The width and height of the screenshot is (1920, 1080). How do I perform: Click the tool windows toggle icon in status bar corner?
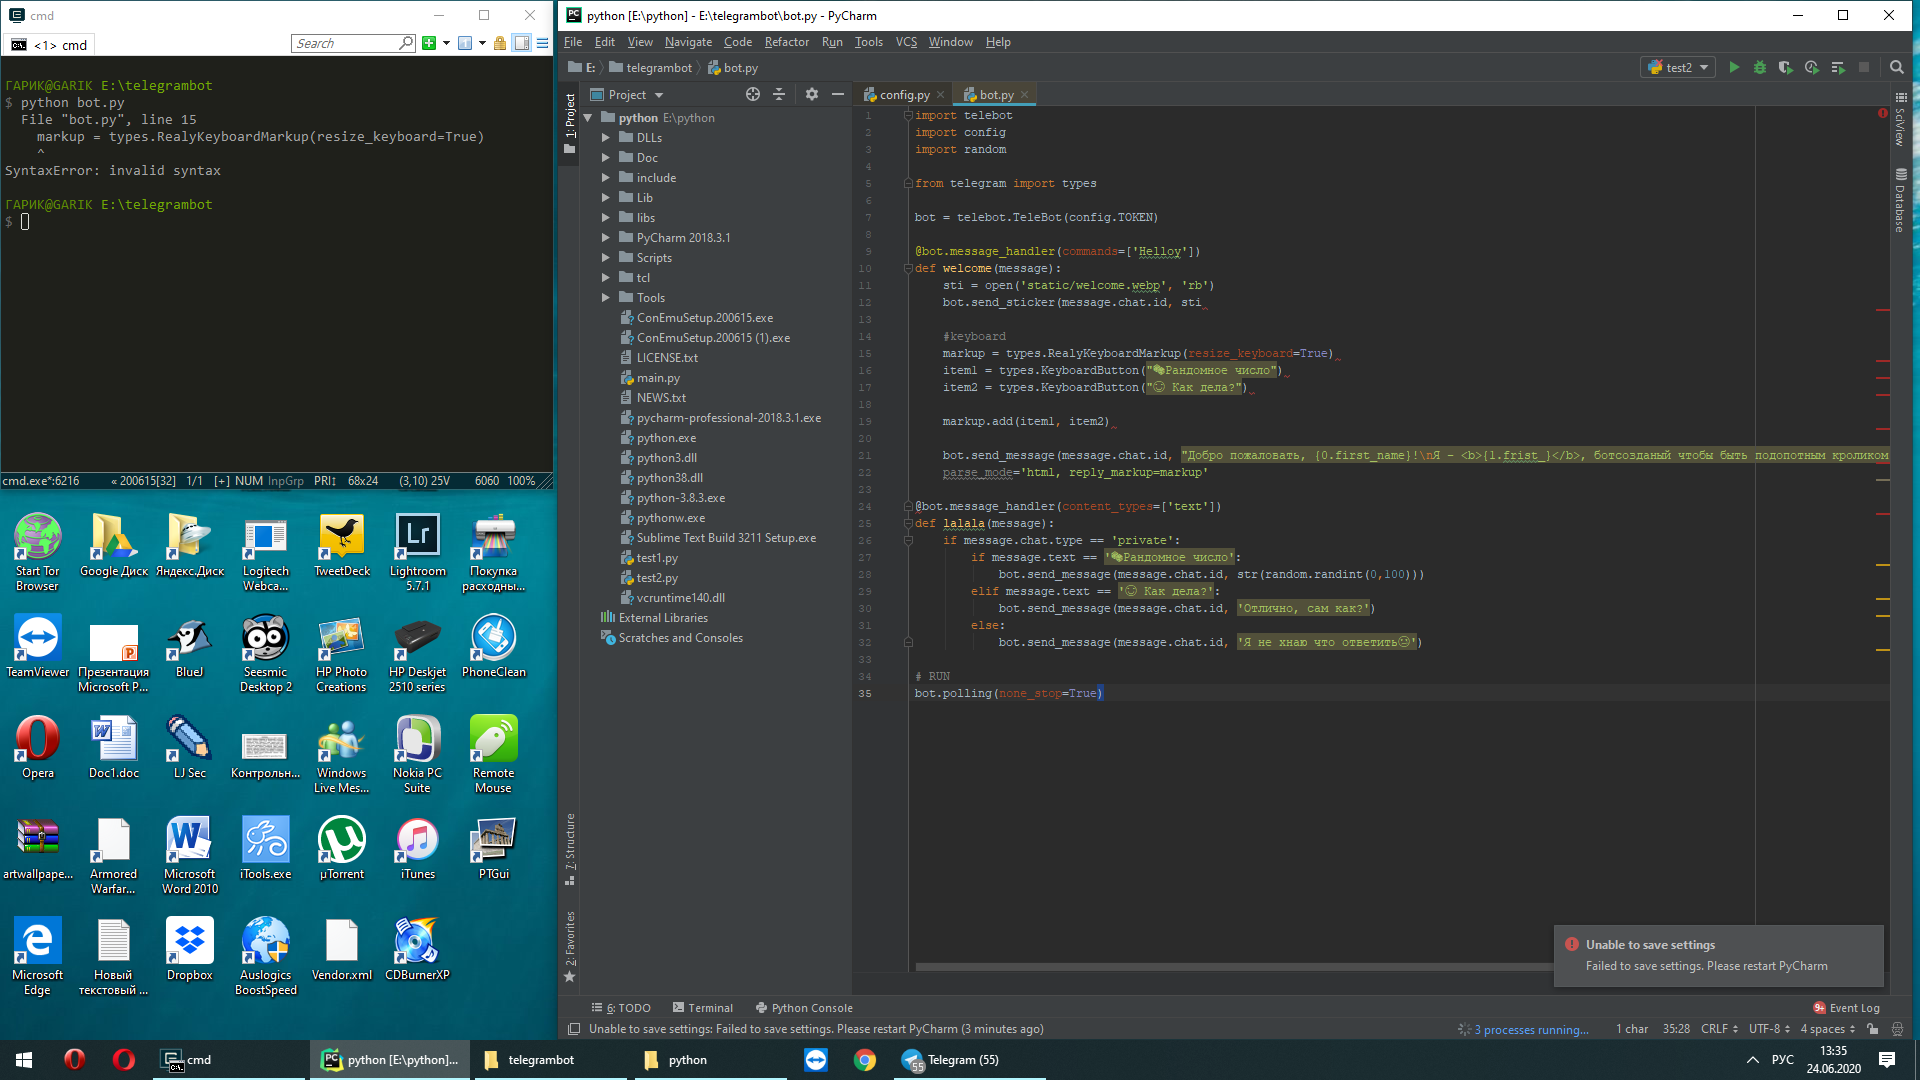574,1029
